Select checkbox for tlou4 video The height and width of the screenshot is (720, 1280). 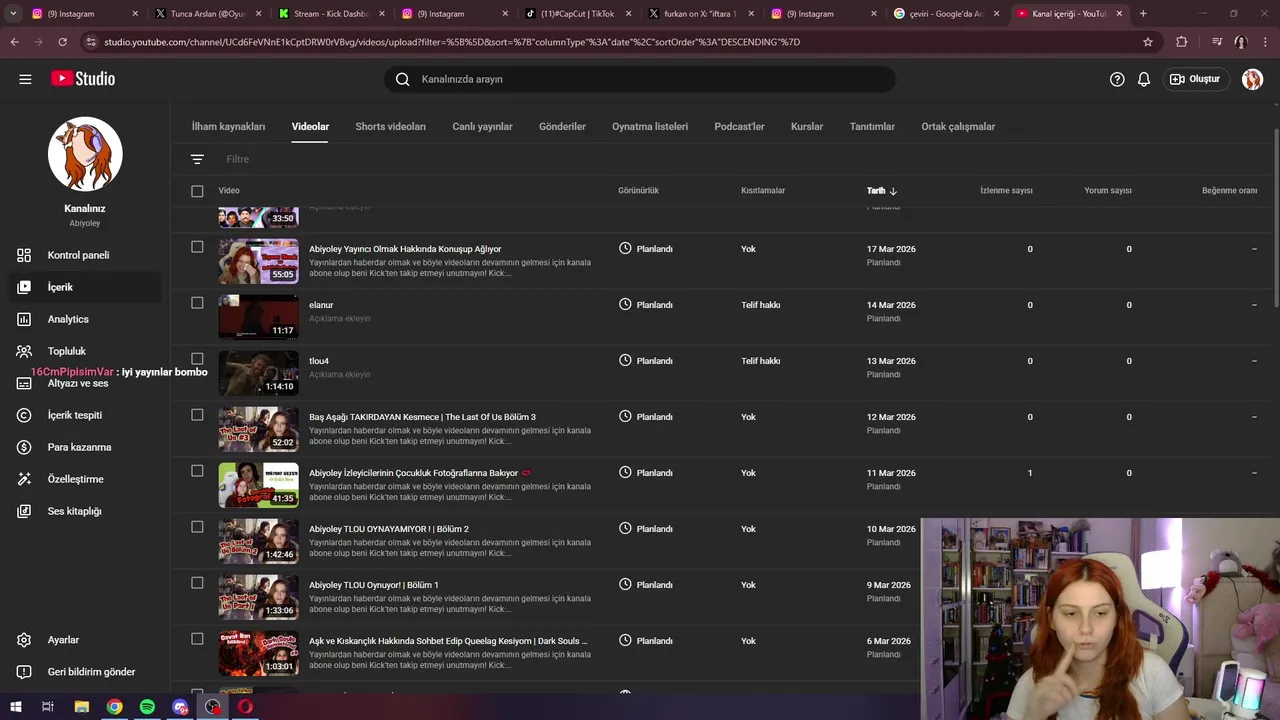pyautogui.click(x=197, y=359)
